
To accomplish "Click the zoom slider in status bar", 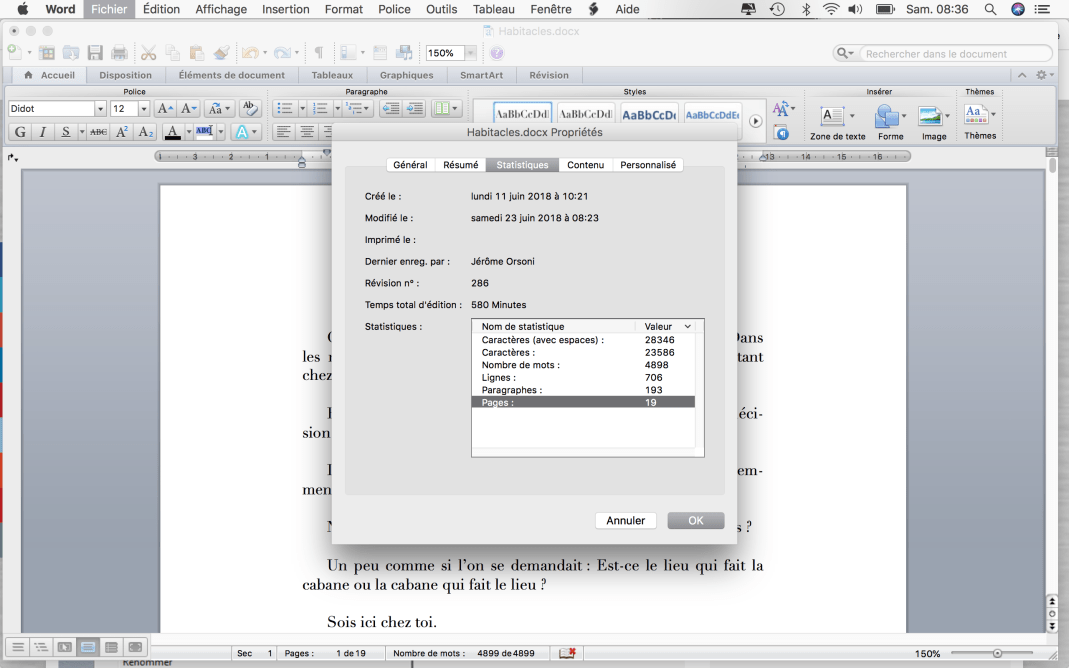I will coord(995,653).
